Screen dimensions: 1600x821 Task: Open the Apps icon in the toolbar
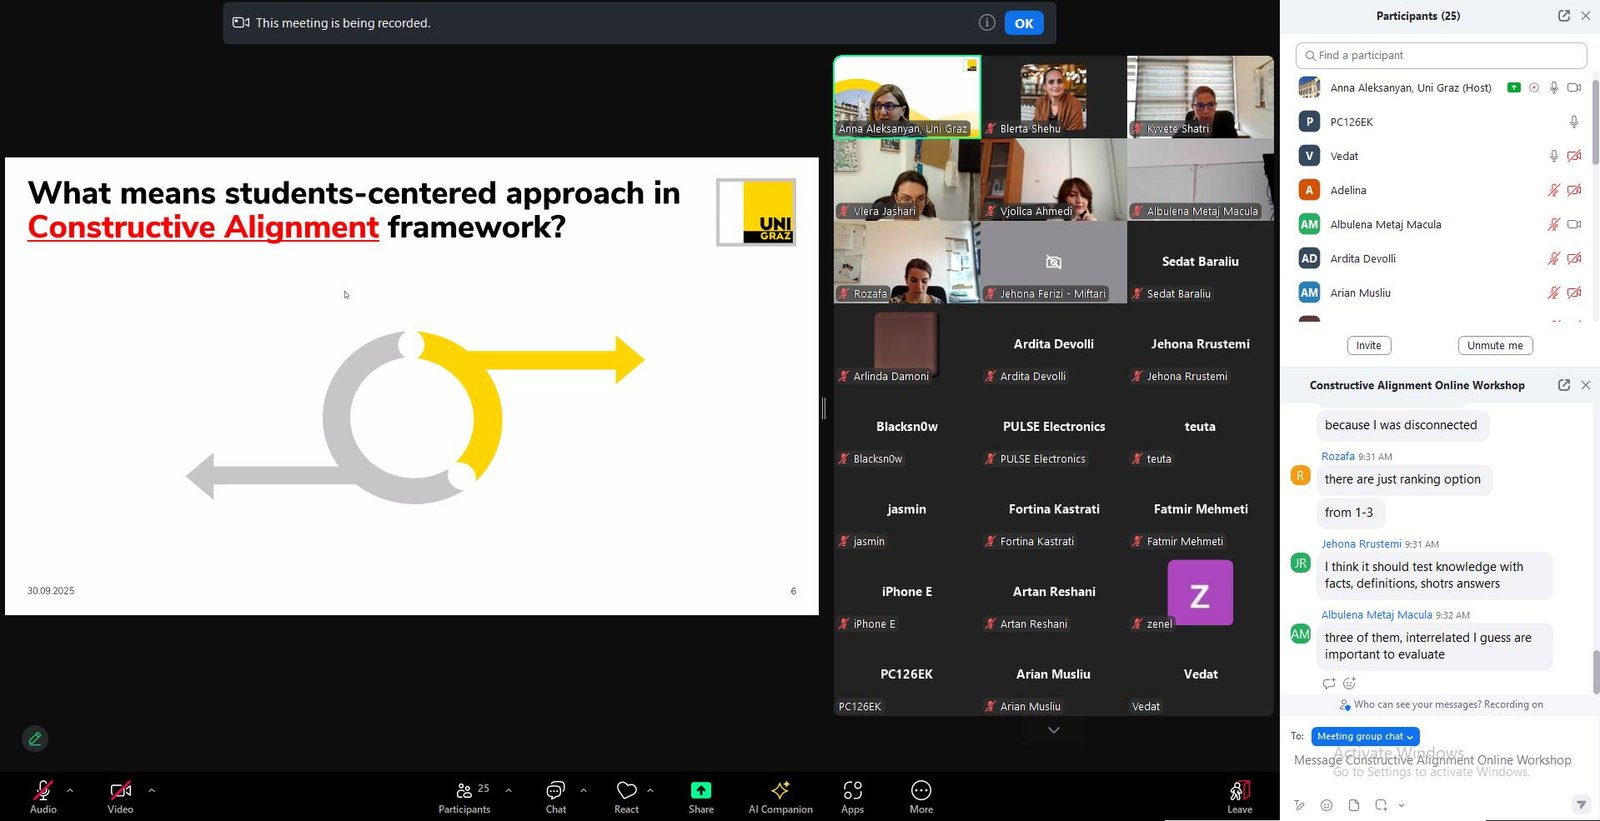click(x=852, y=796)
